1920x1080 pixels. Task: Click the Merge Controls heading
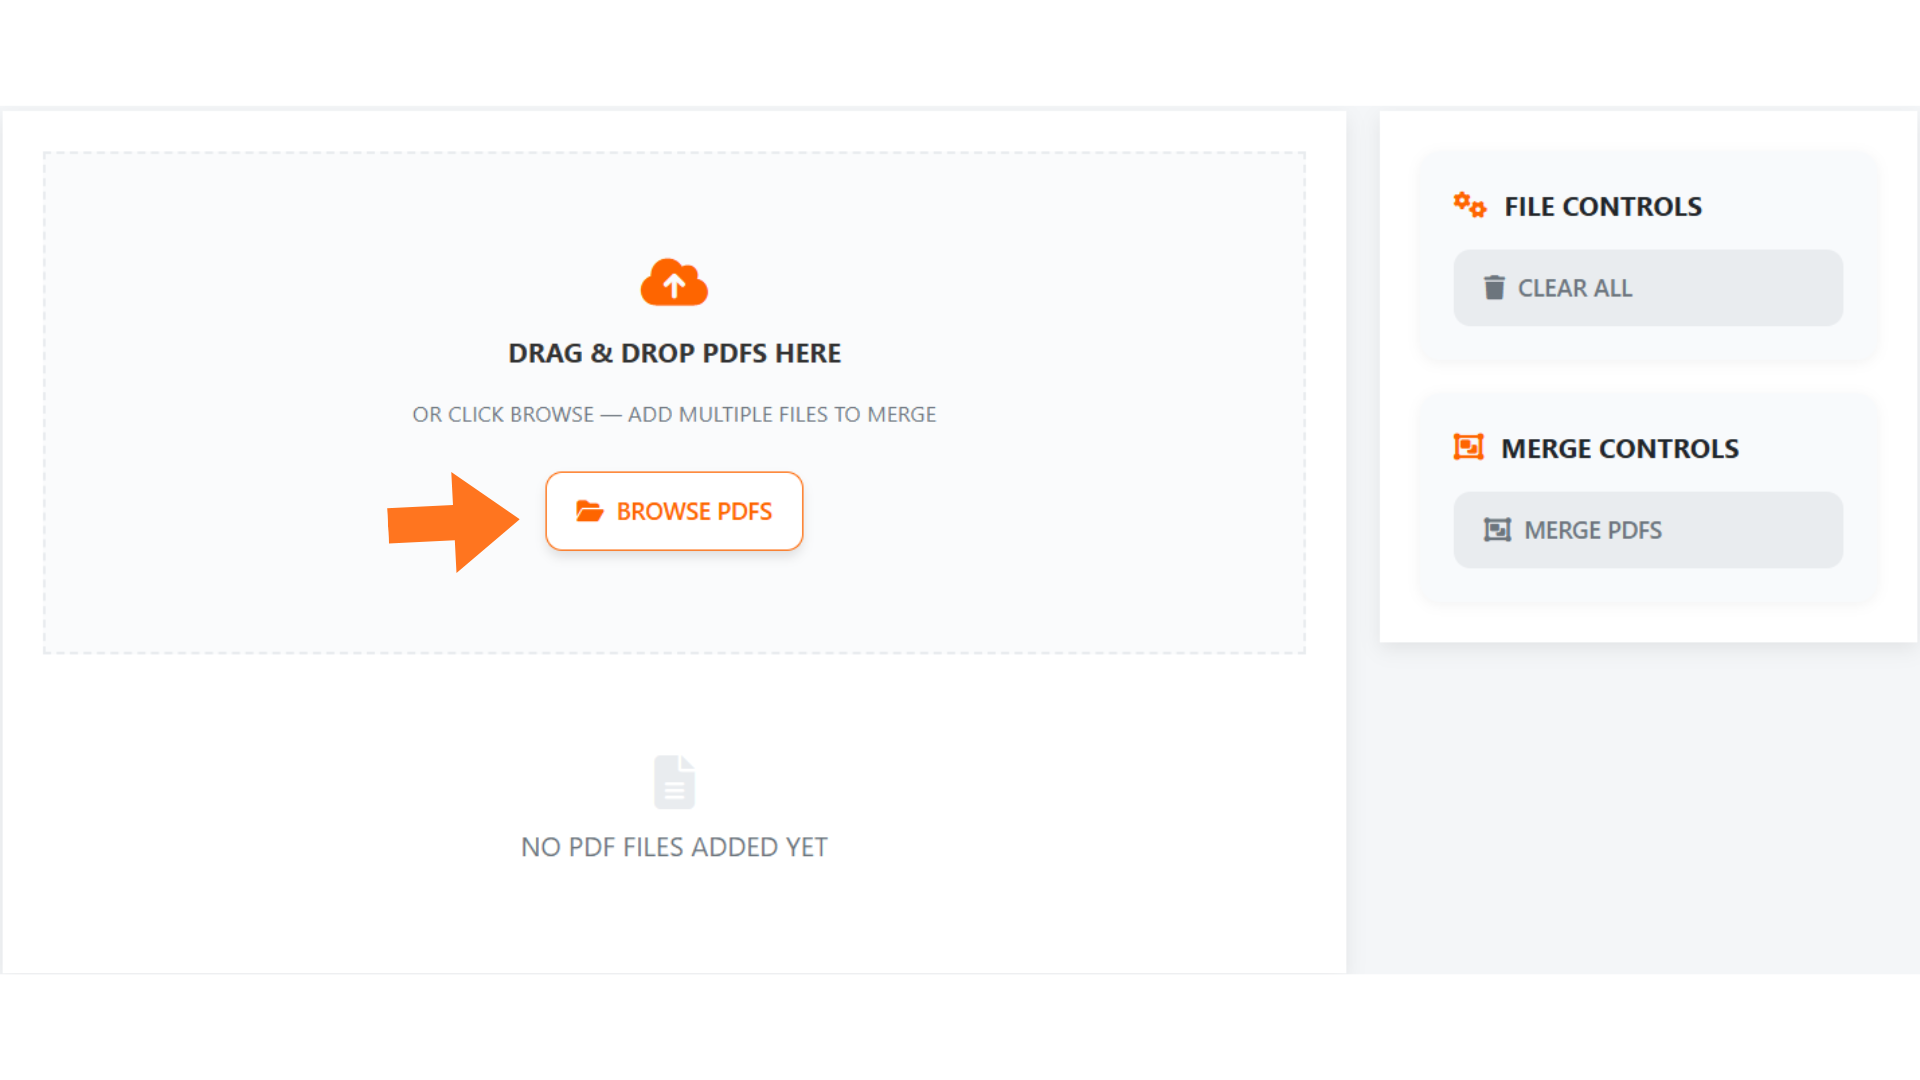(1619, 449)
